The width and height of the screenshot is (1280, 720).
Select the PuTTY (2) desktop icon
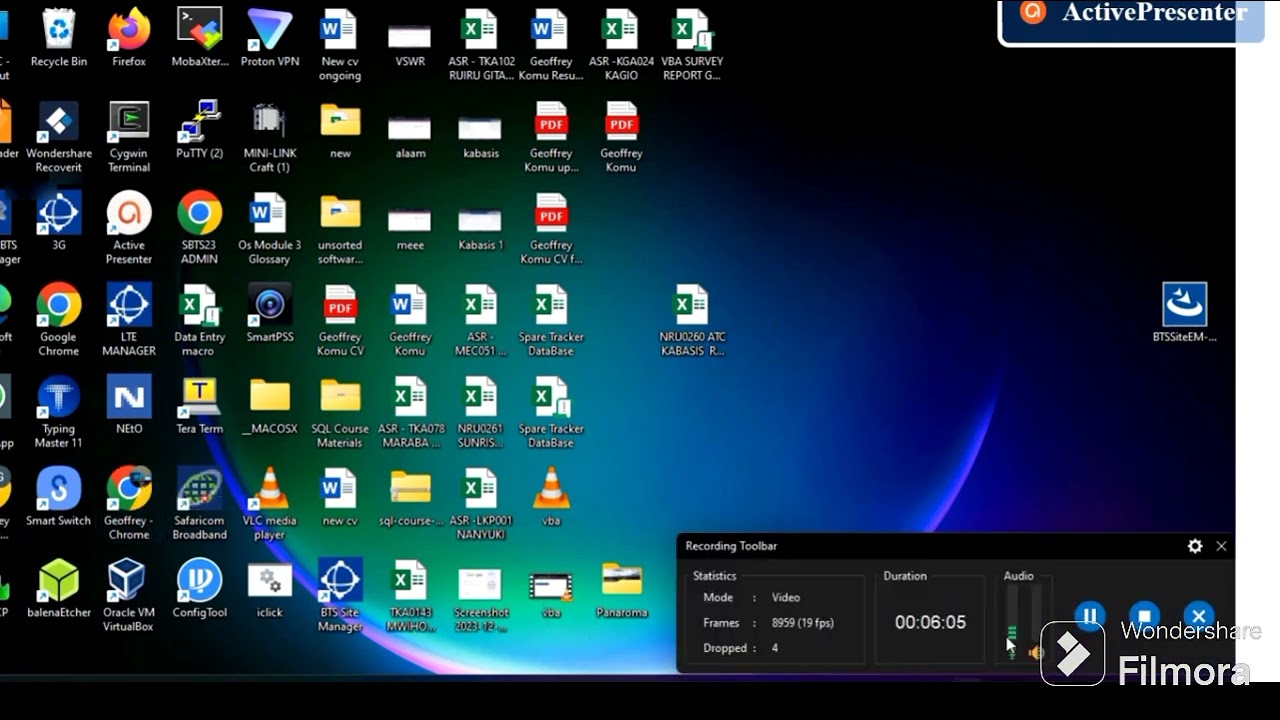click(x=199, y=131)
